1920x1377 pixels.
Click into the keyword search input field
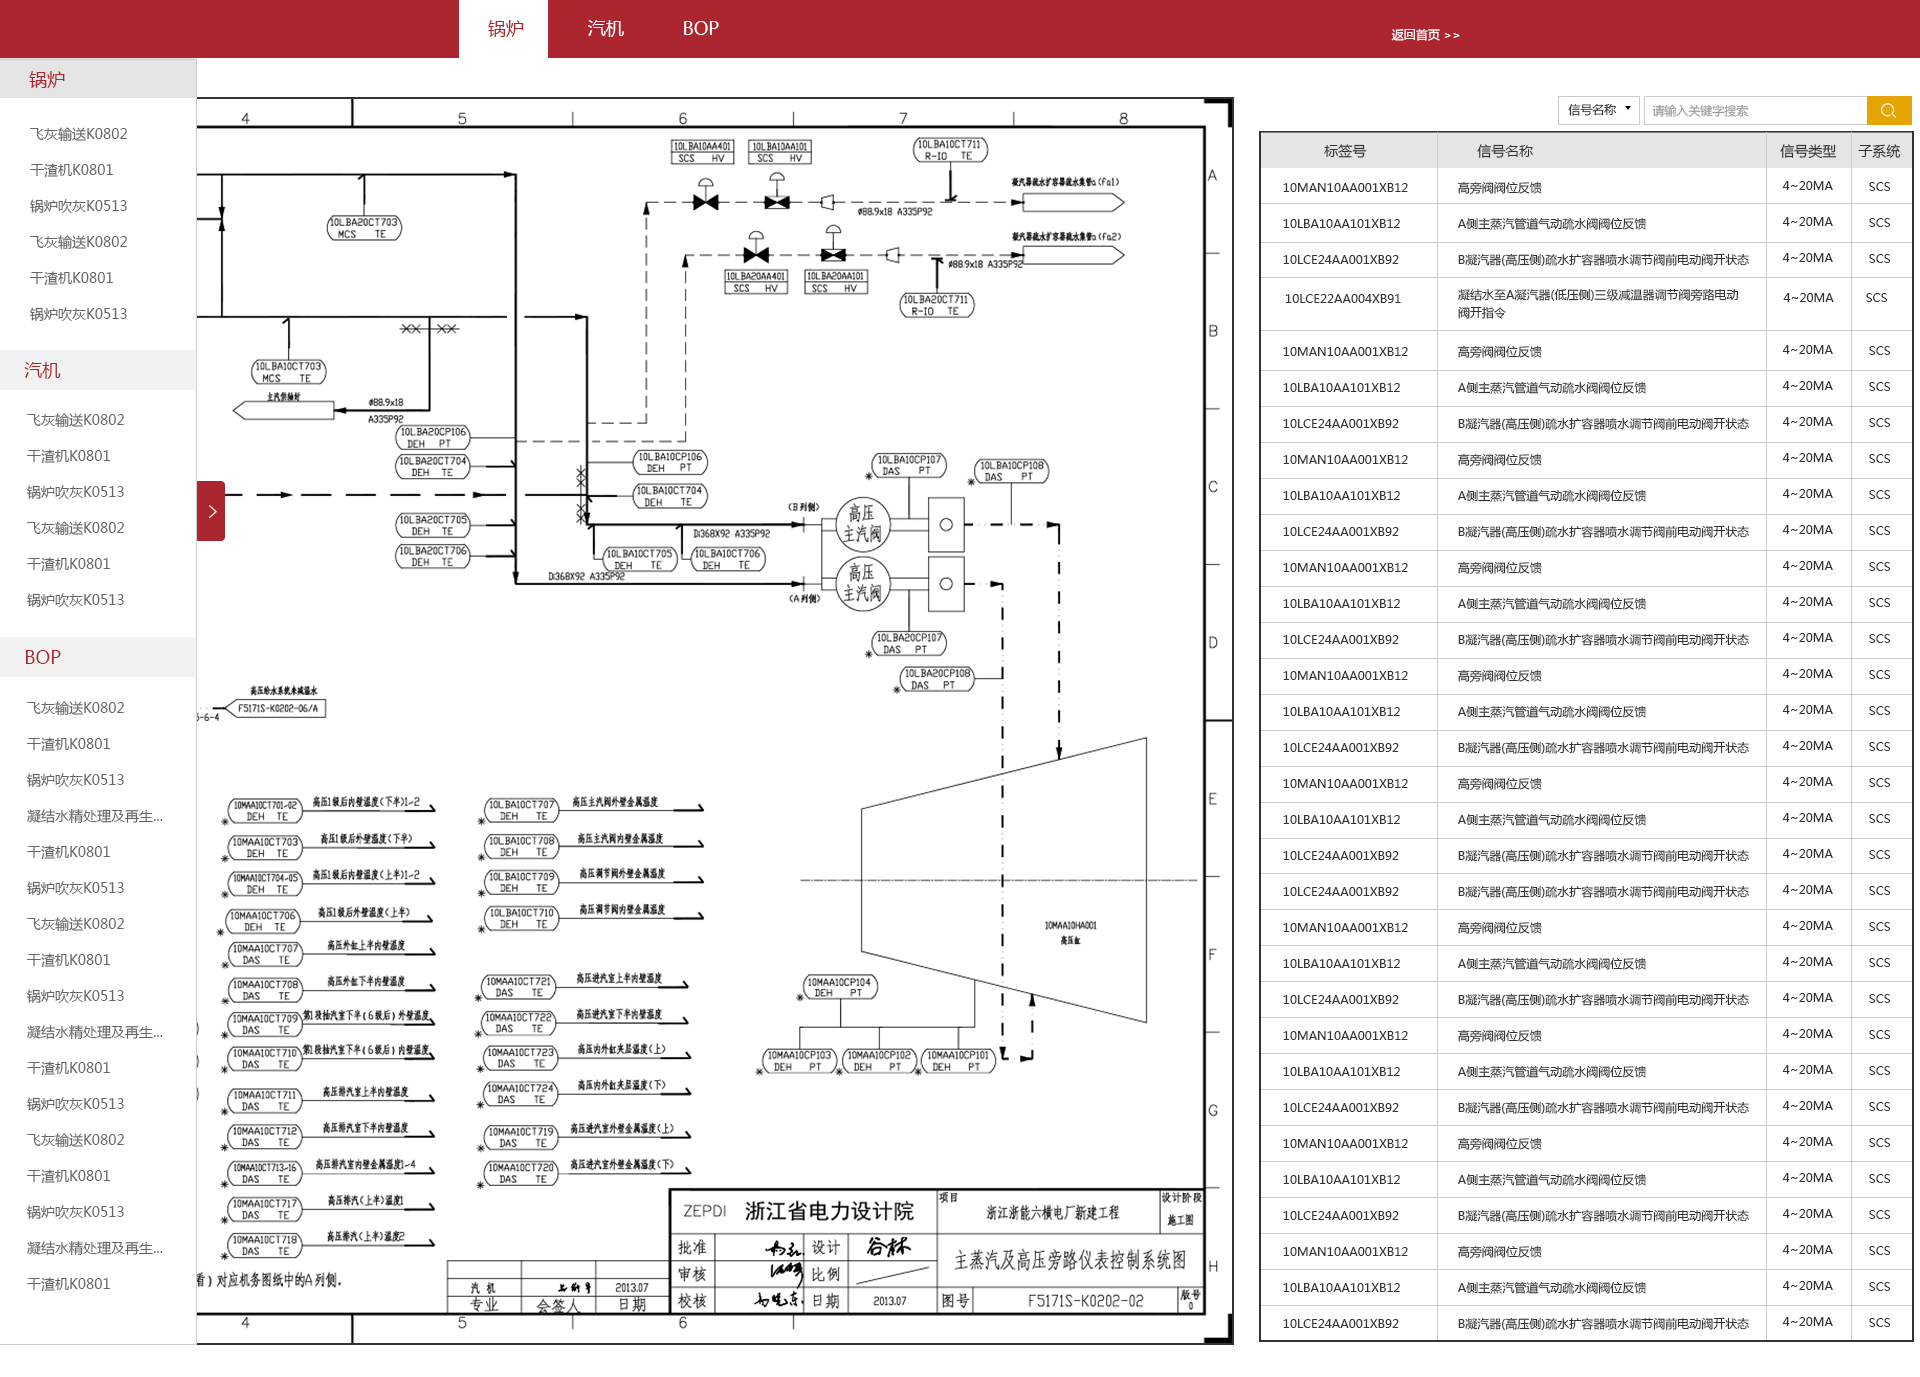tap(1754, 110)
